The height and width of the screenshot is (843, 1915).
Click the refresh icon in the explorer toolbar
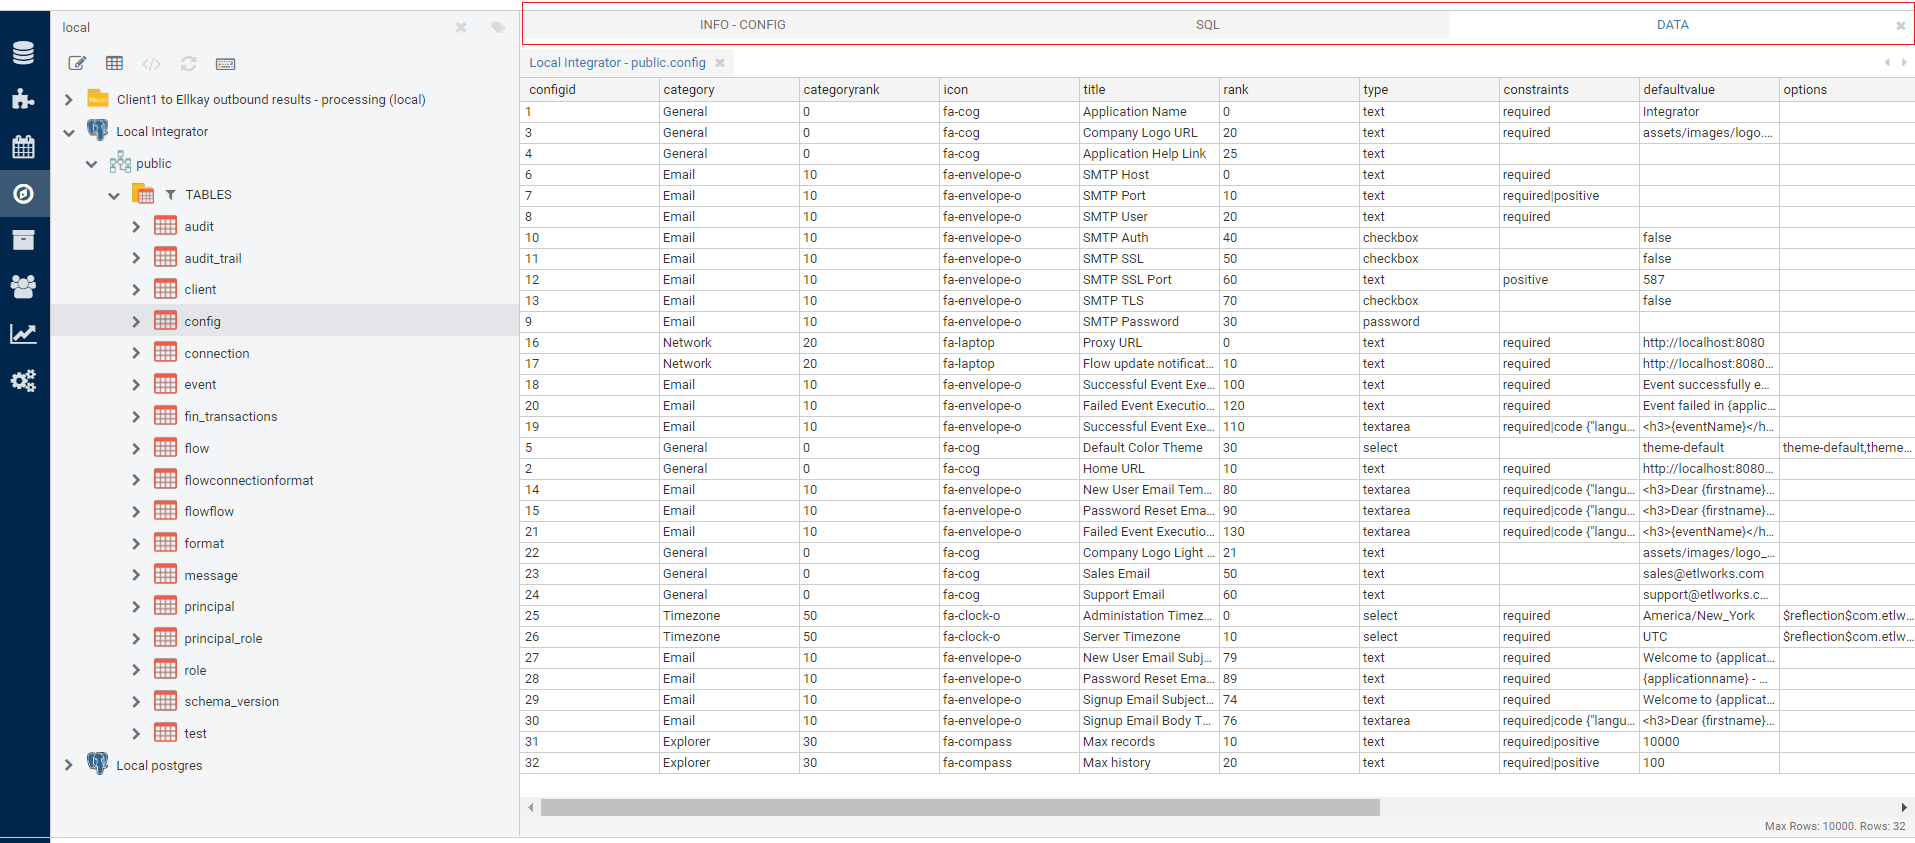(188, 63)
